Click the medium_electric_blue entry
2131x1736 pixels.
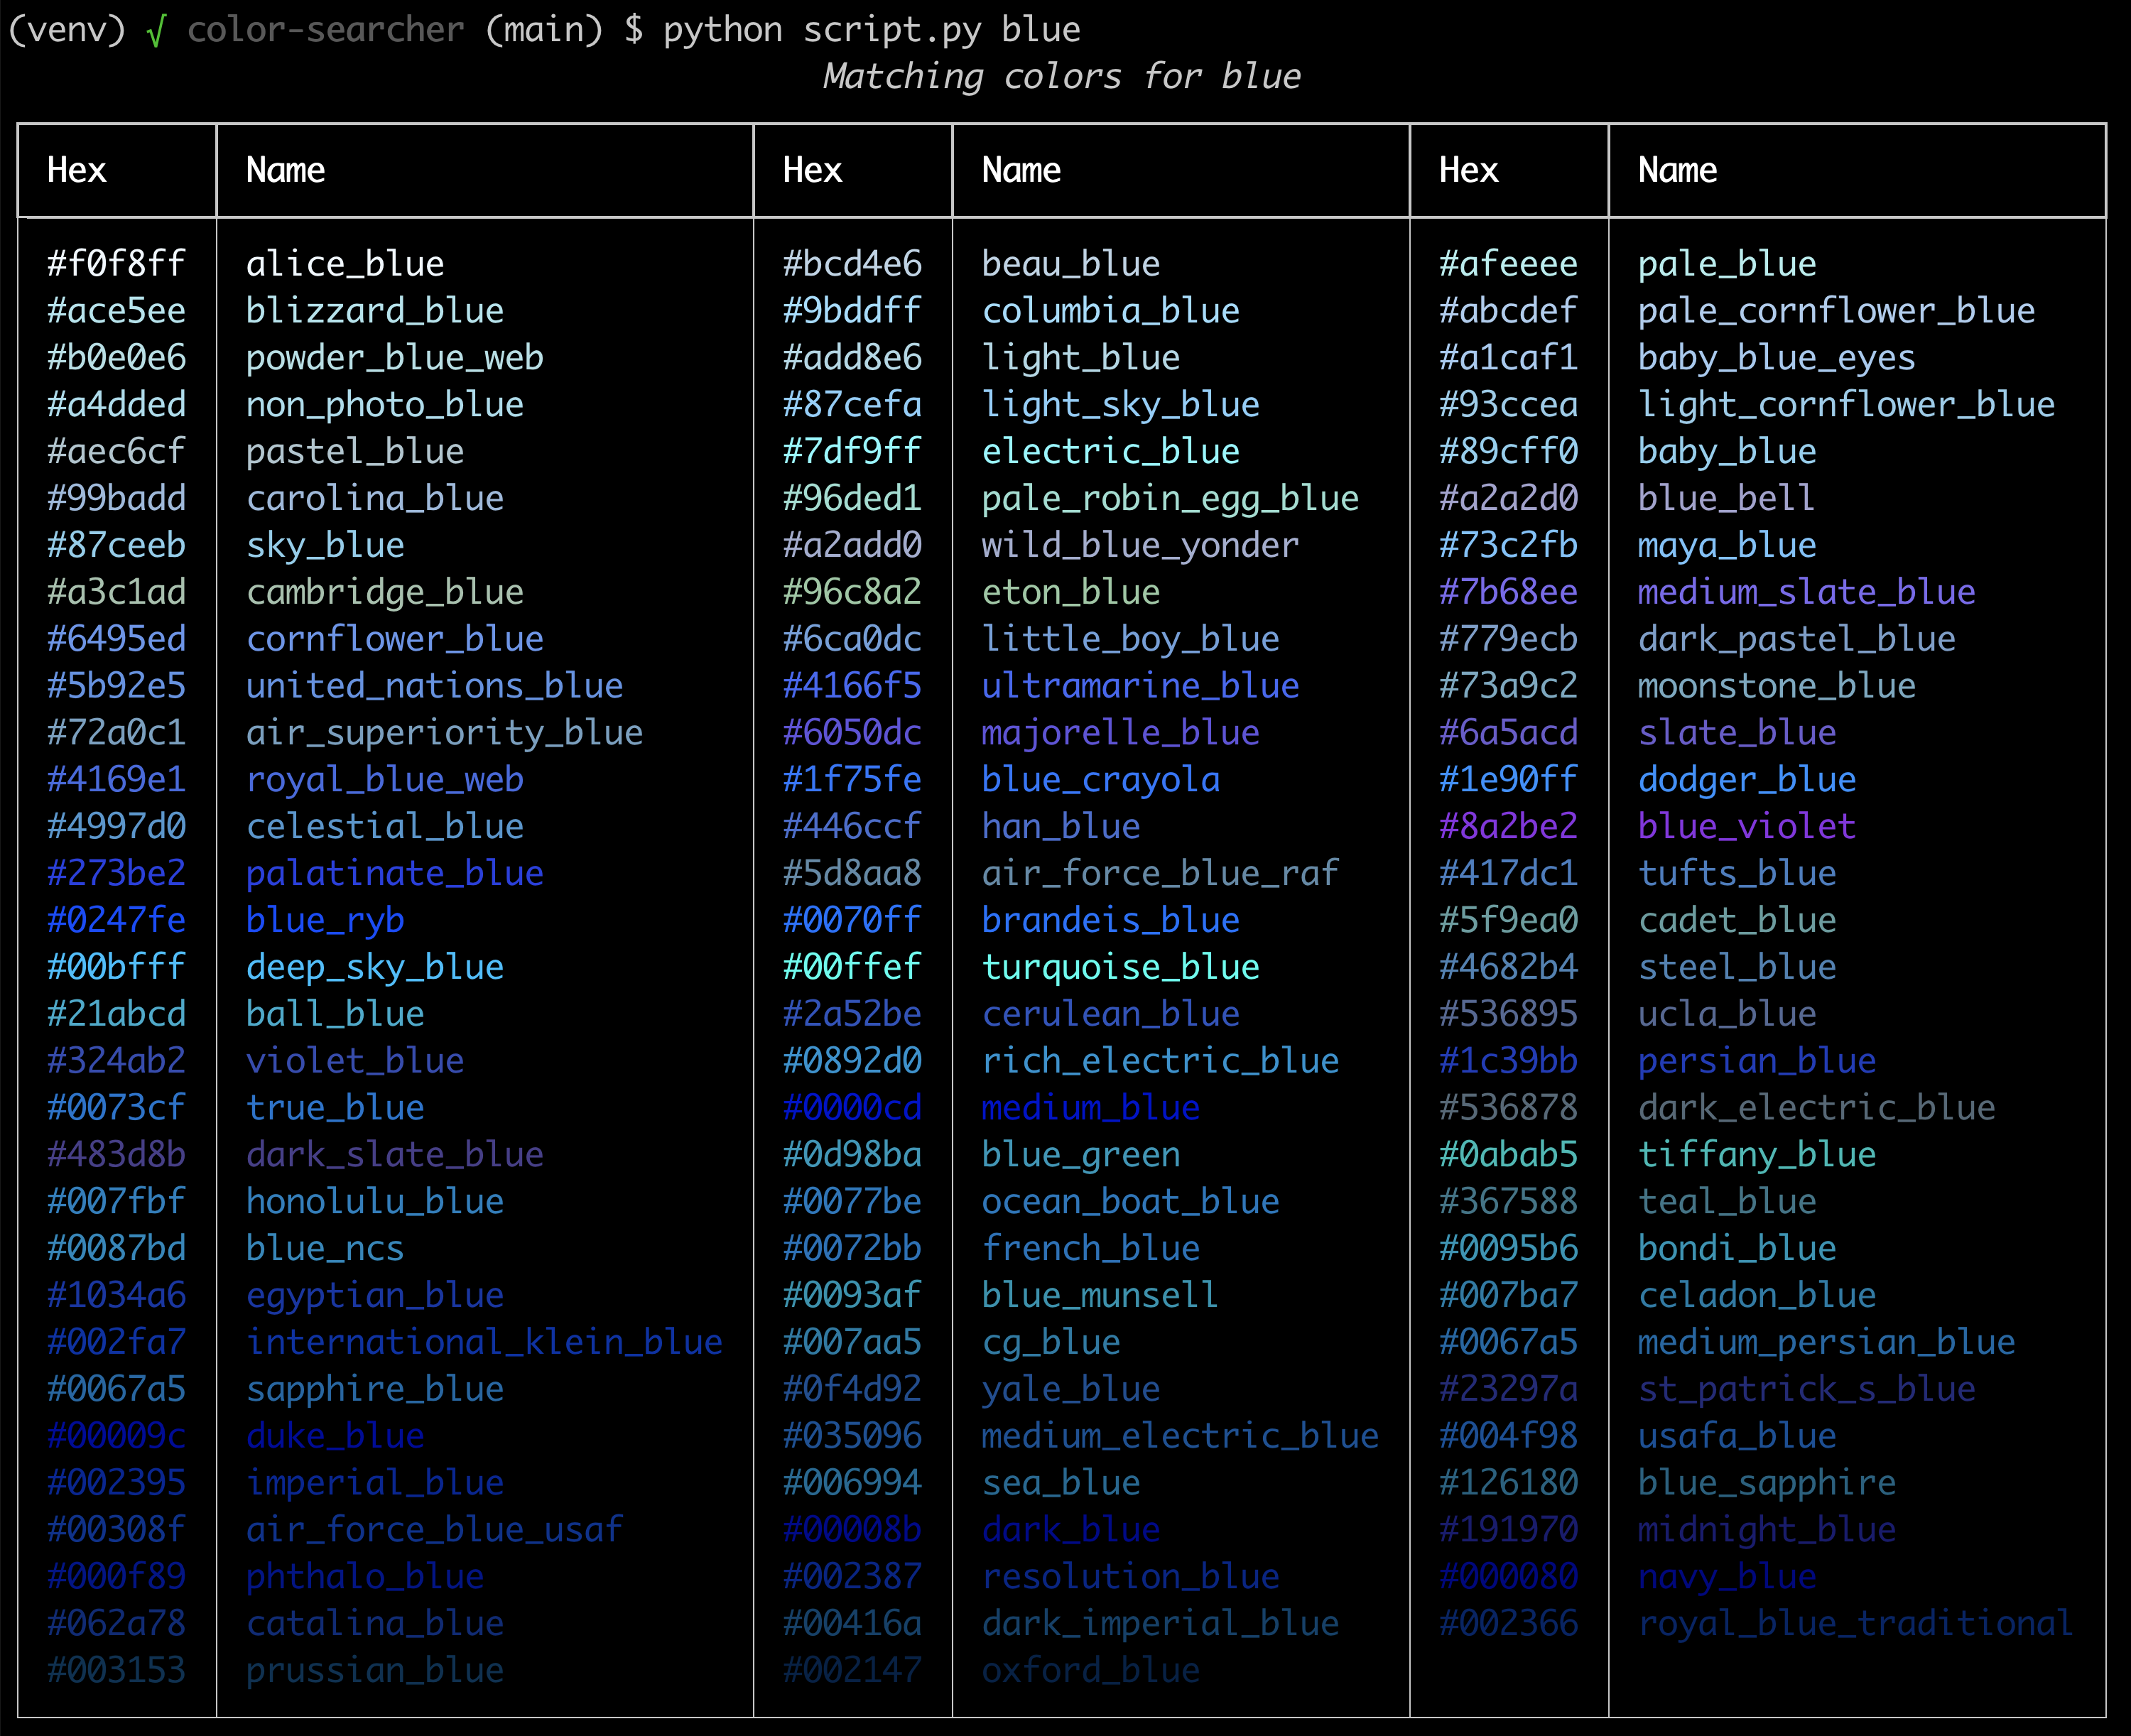click(x=1180, y=1436)
